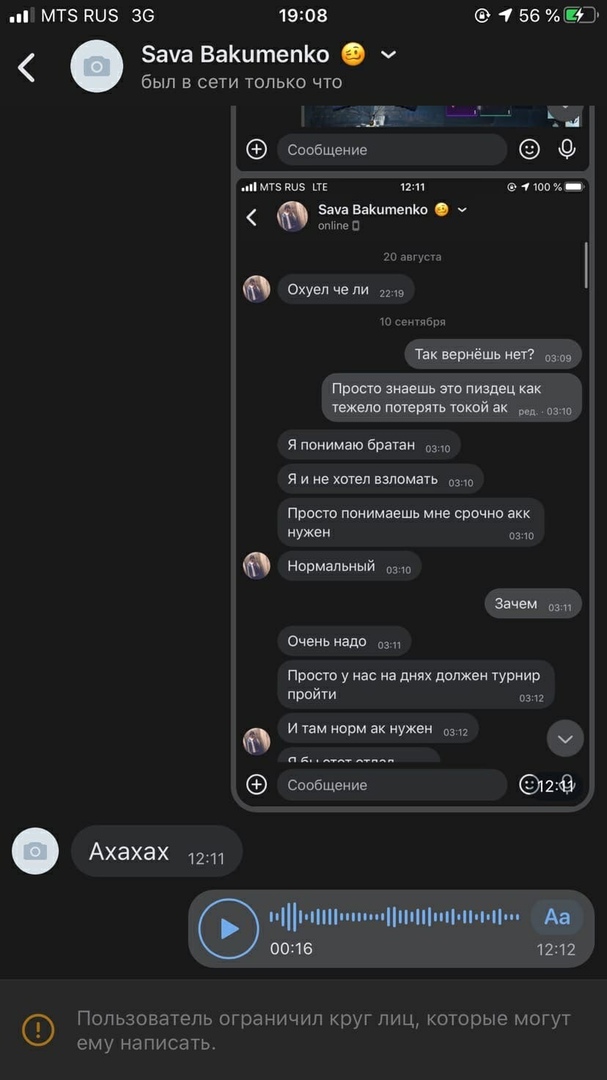Tap the plus attachment icon in the lower screenshot

[256, 785]
